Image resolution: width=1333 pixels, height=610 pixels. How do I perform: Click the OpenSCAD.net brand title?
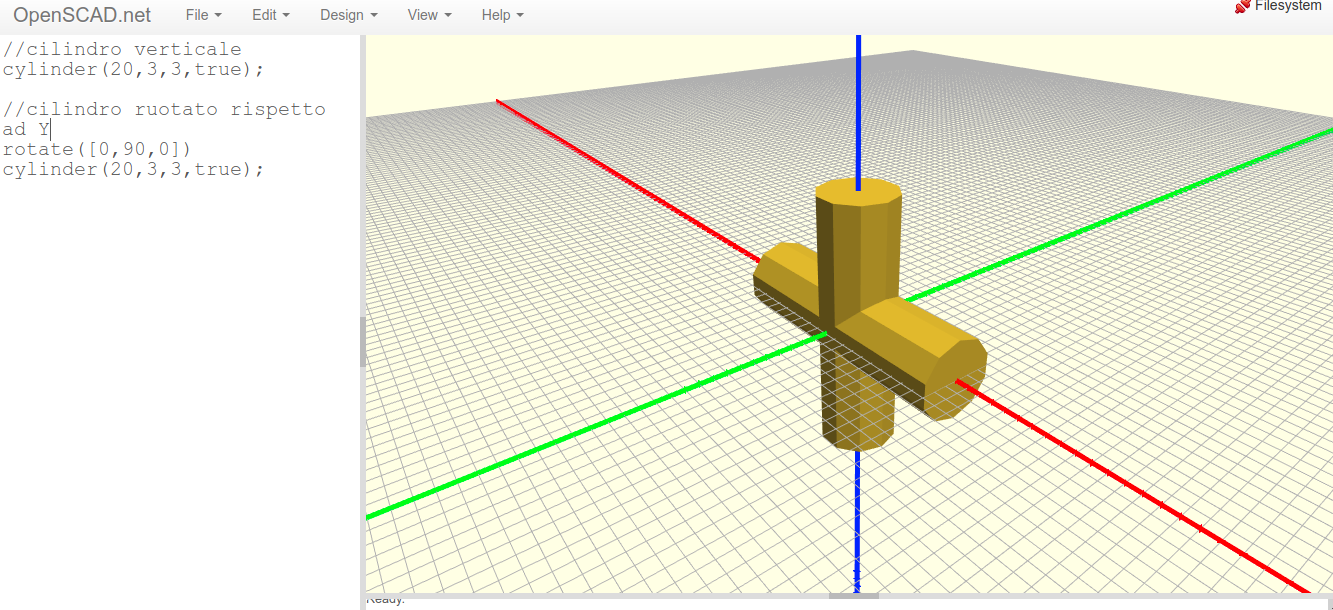[x=82, y=15]
